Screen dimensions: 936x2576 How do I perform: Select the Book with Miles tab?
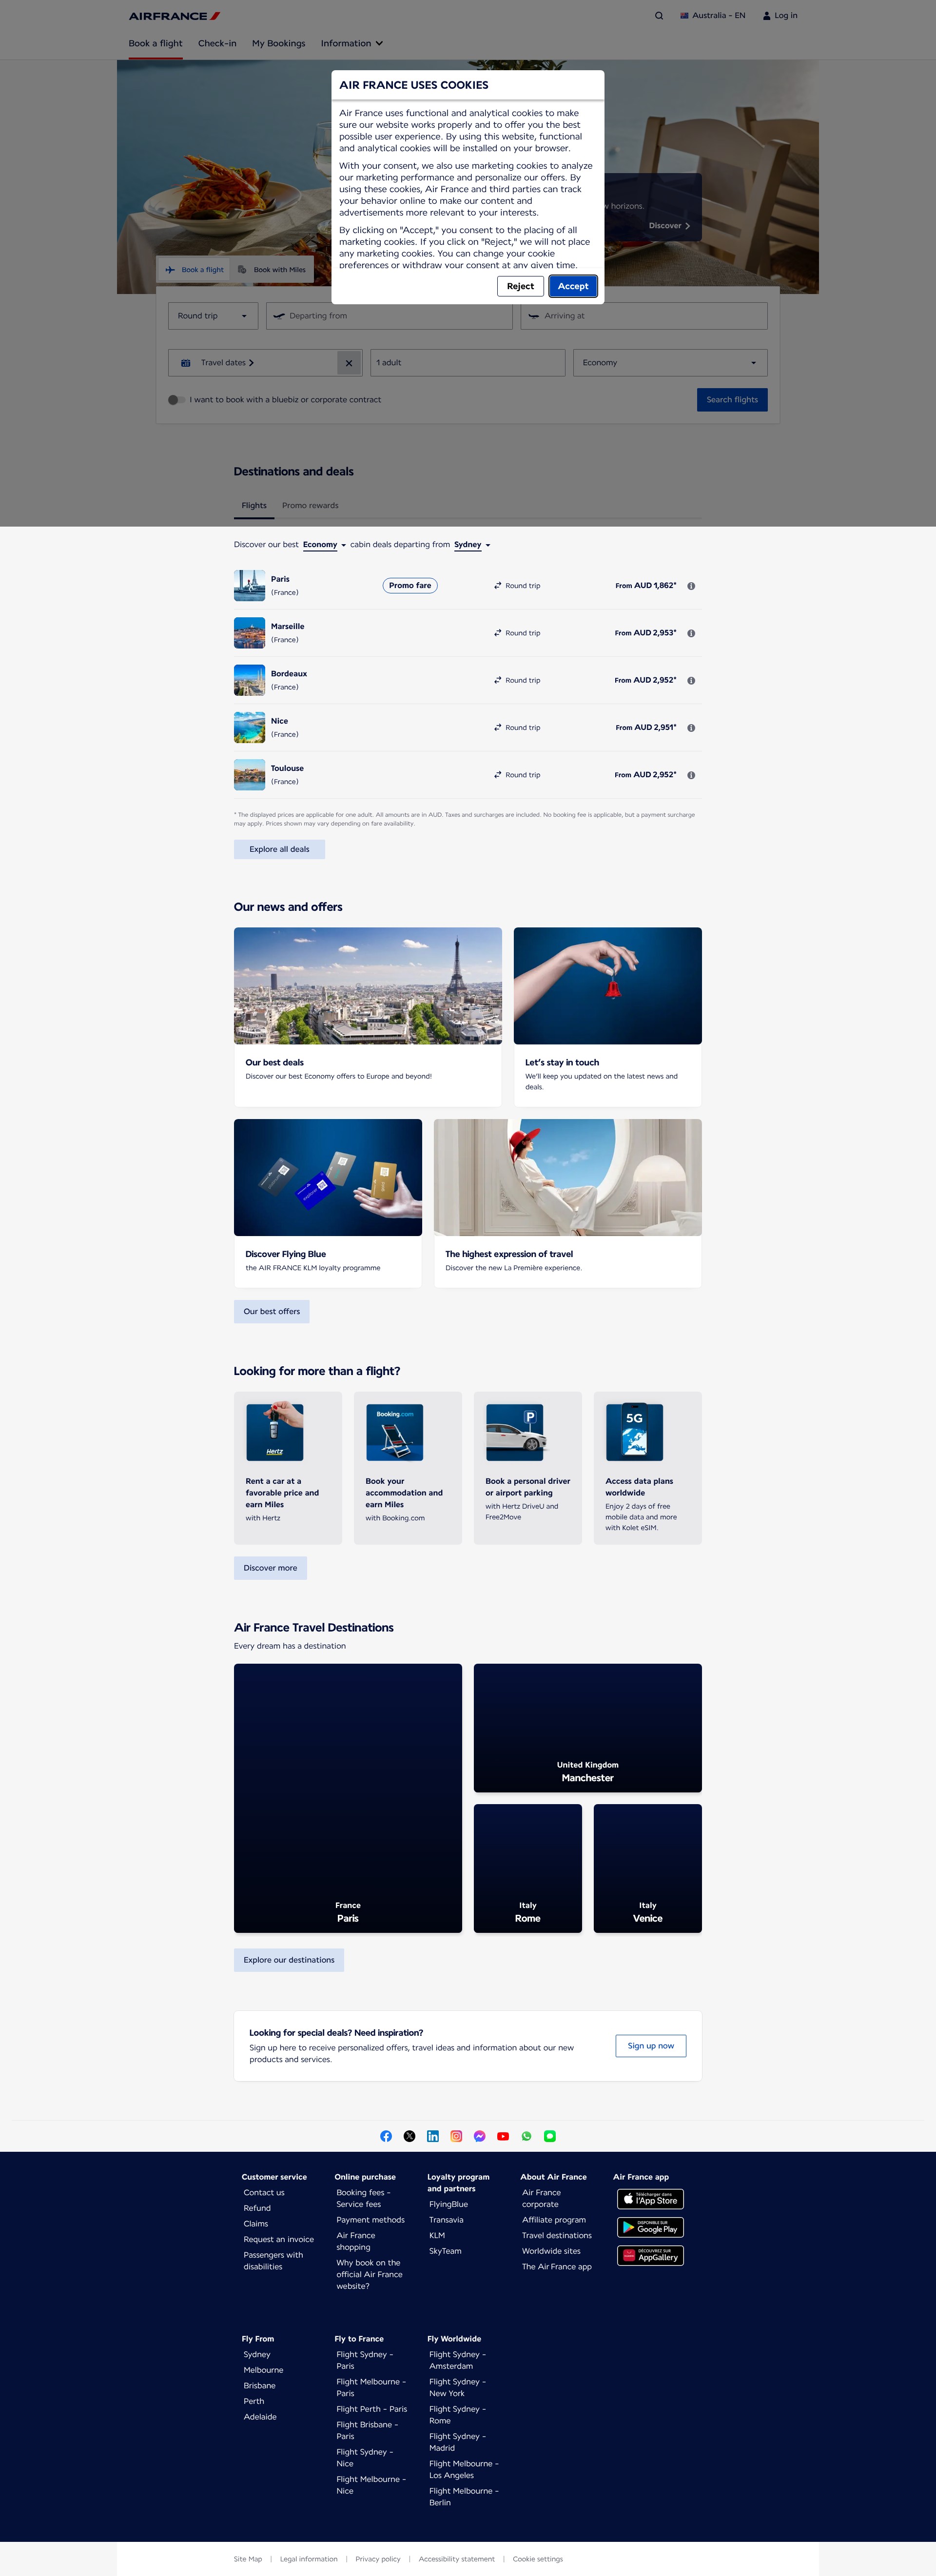272,270
